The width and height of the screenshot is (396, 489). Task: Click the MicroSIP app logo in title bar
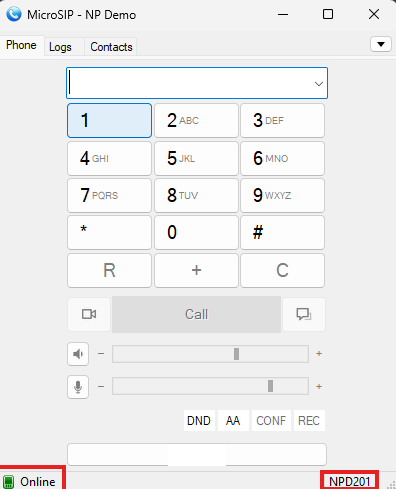(x=14, y=14)
